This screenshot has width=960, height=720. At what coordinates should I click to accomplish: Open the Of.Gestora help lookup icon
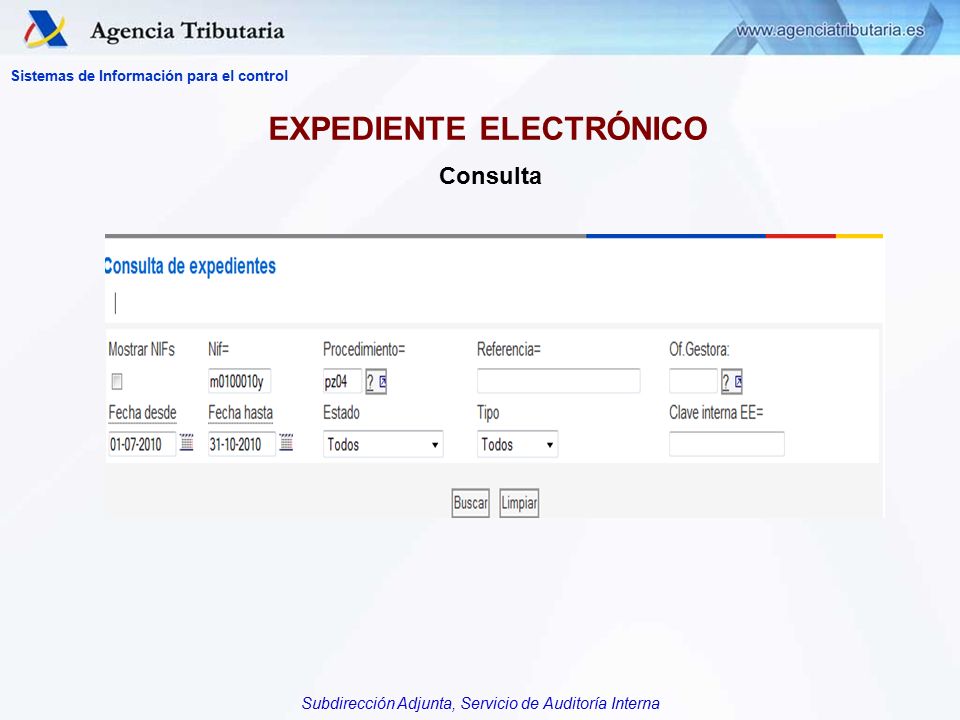click(732, 382)
